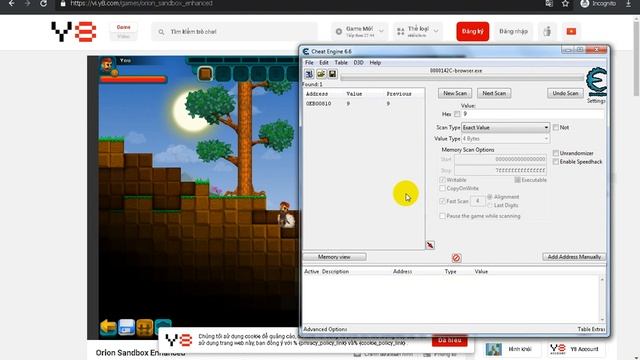Click the Stop address field
Screen dimensions: 640x360
click(500, 170)
